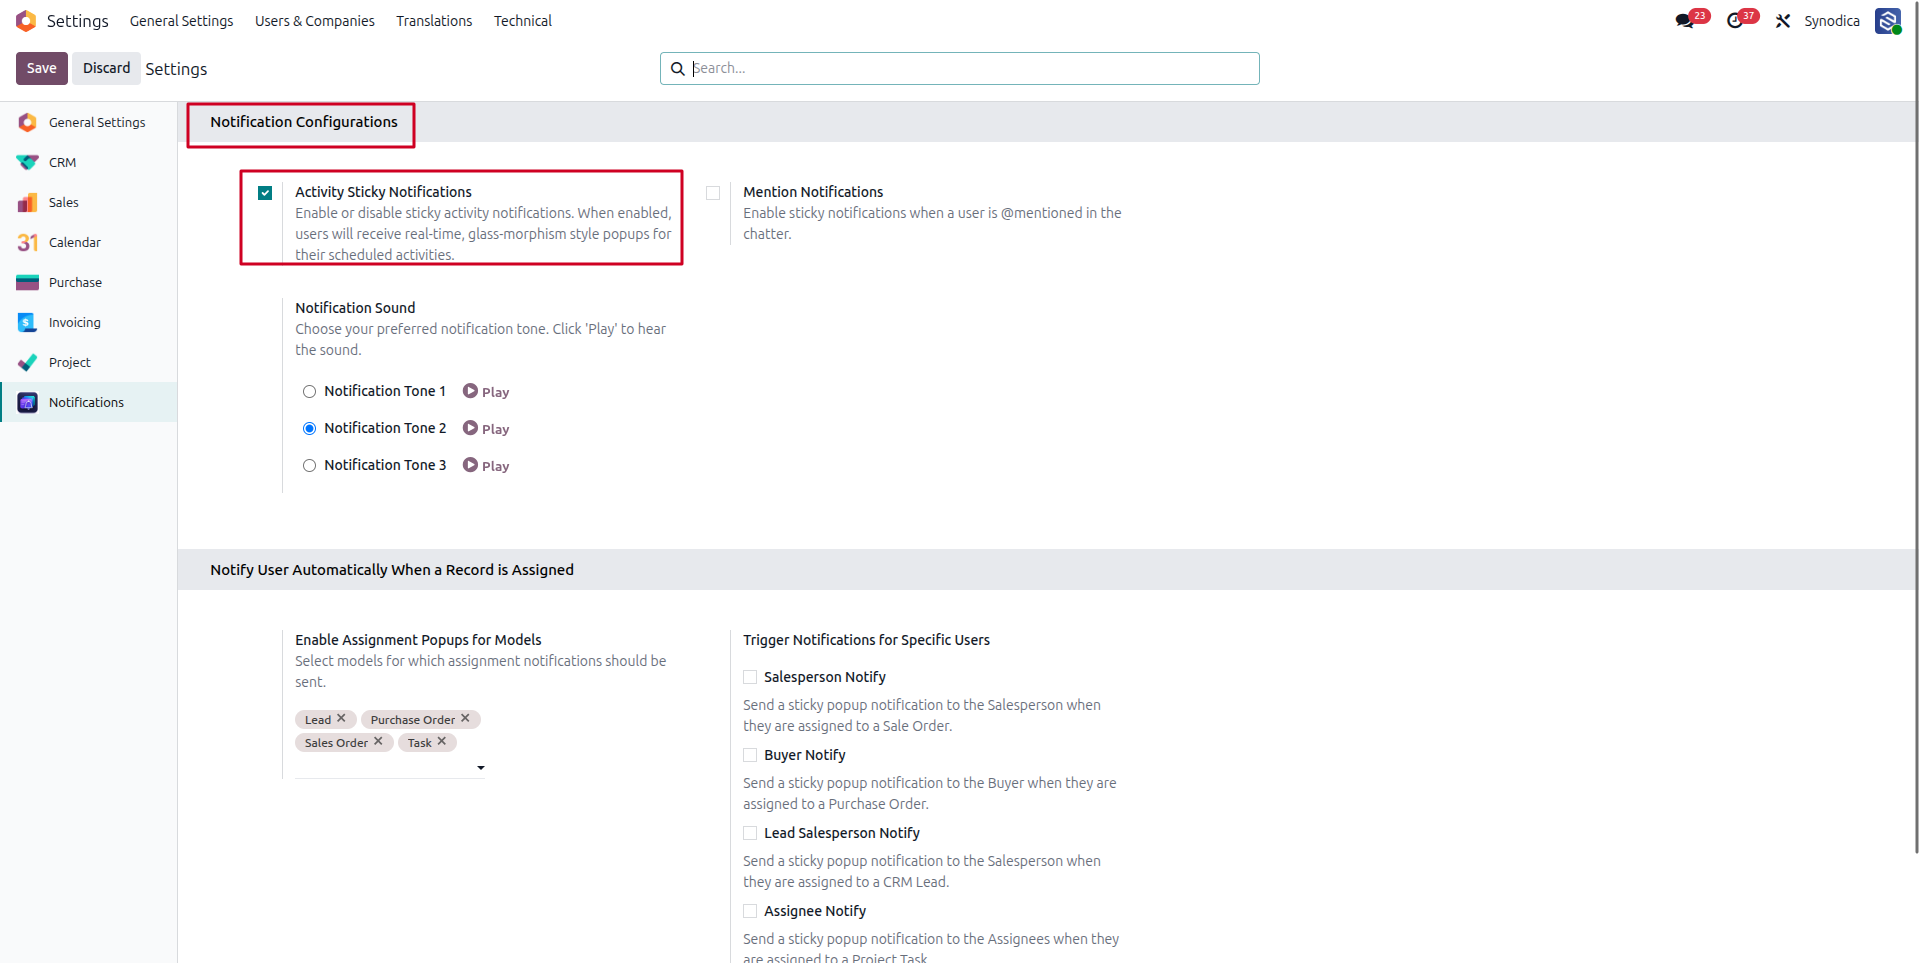Disable Activity Sticky Notifications checkbox

point(265,193)
